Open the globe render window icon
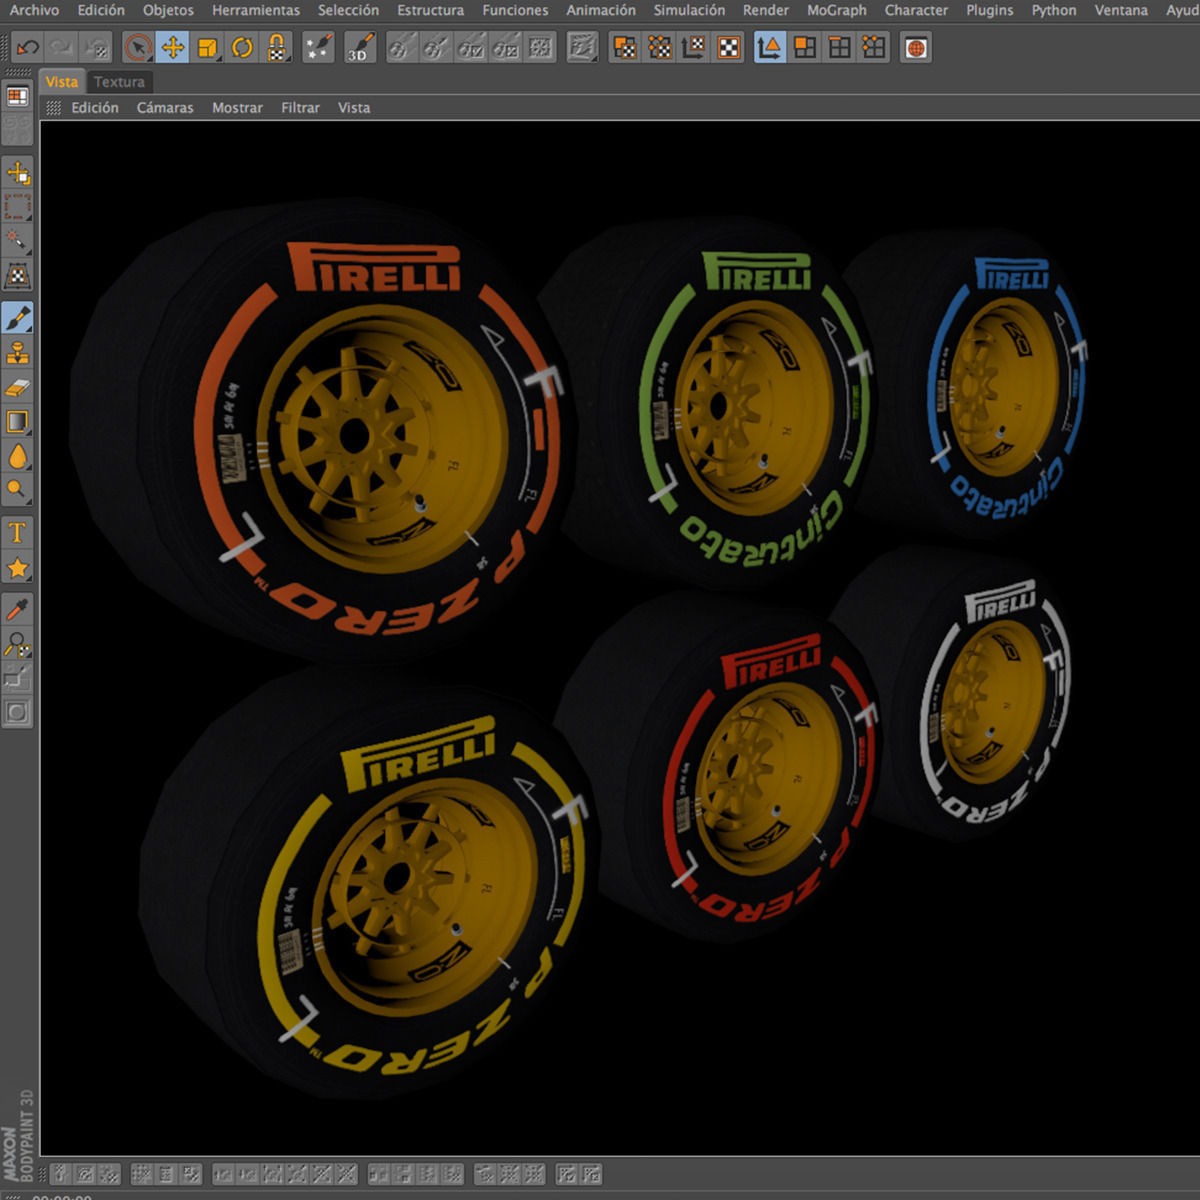Image resolution: width=1200 pixels, height=1200 pixels. 916,47
